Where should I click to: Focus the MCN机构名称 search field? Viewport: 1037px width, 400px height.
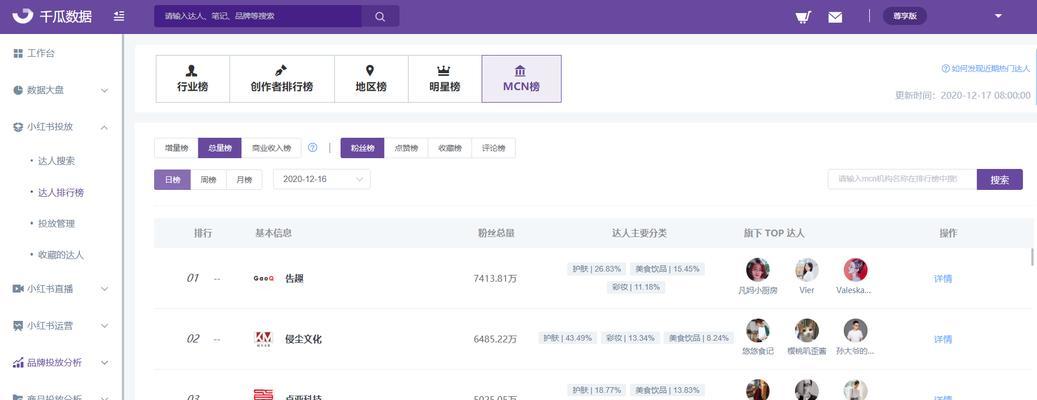point(902,179)
